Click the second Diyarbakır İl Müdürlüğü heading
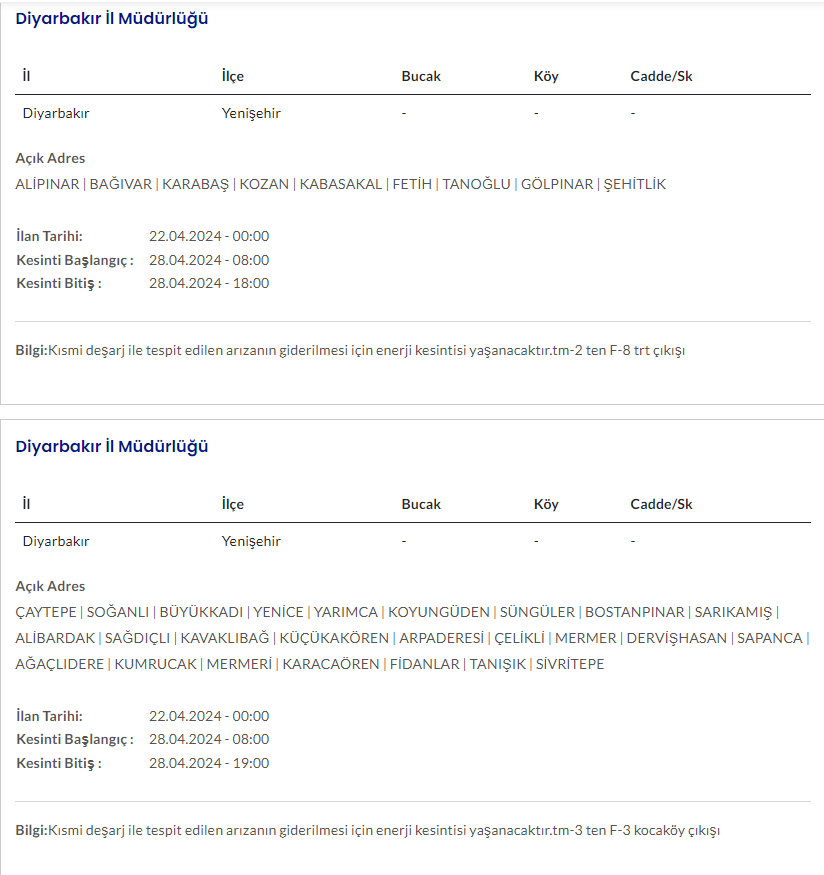 tap(112, 446)
